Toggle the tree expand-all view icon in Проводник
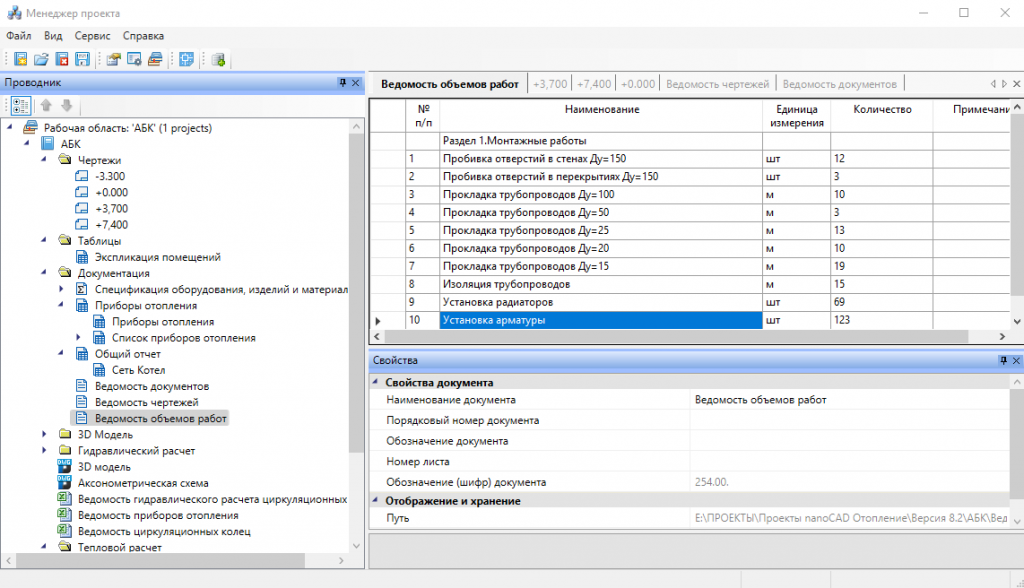The image size is (1024, 588). click(20, 106)
